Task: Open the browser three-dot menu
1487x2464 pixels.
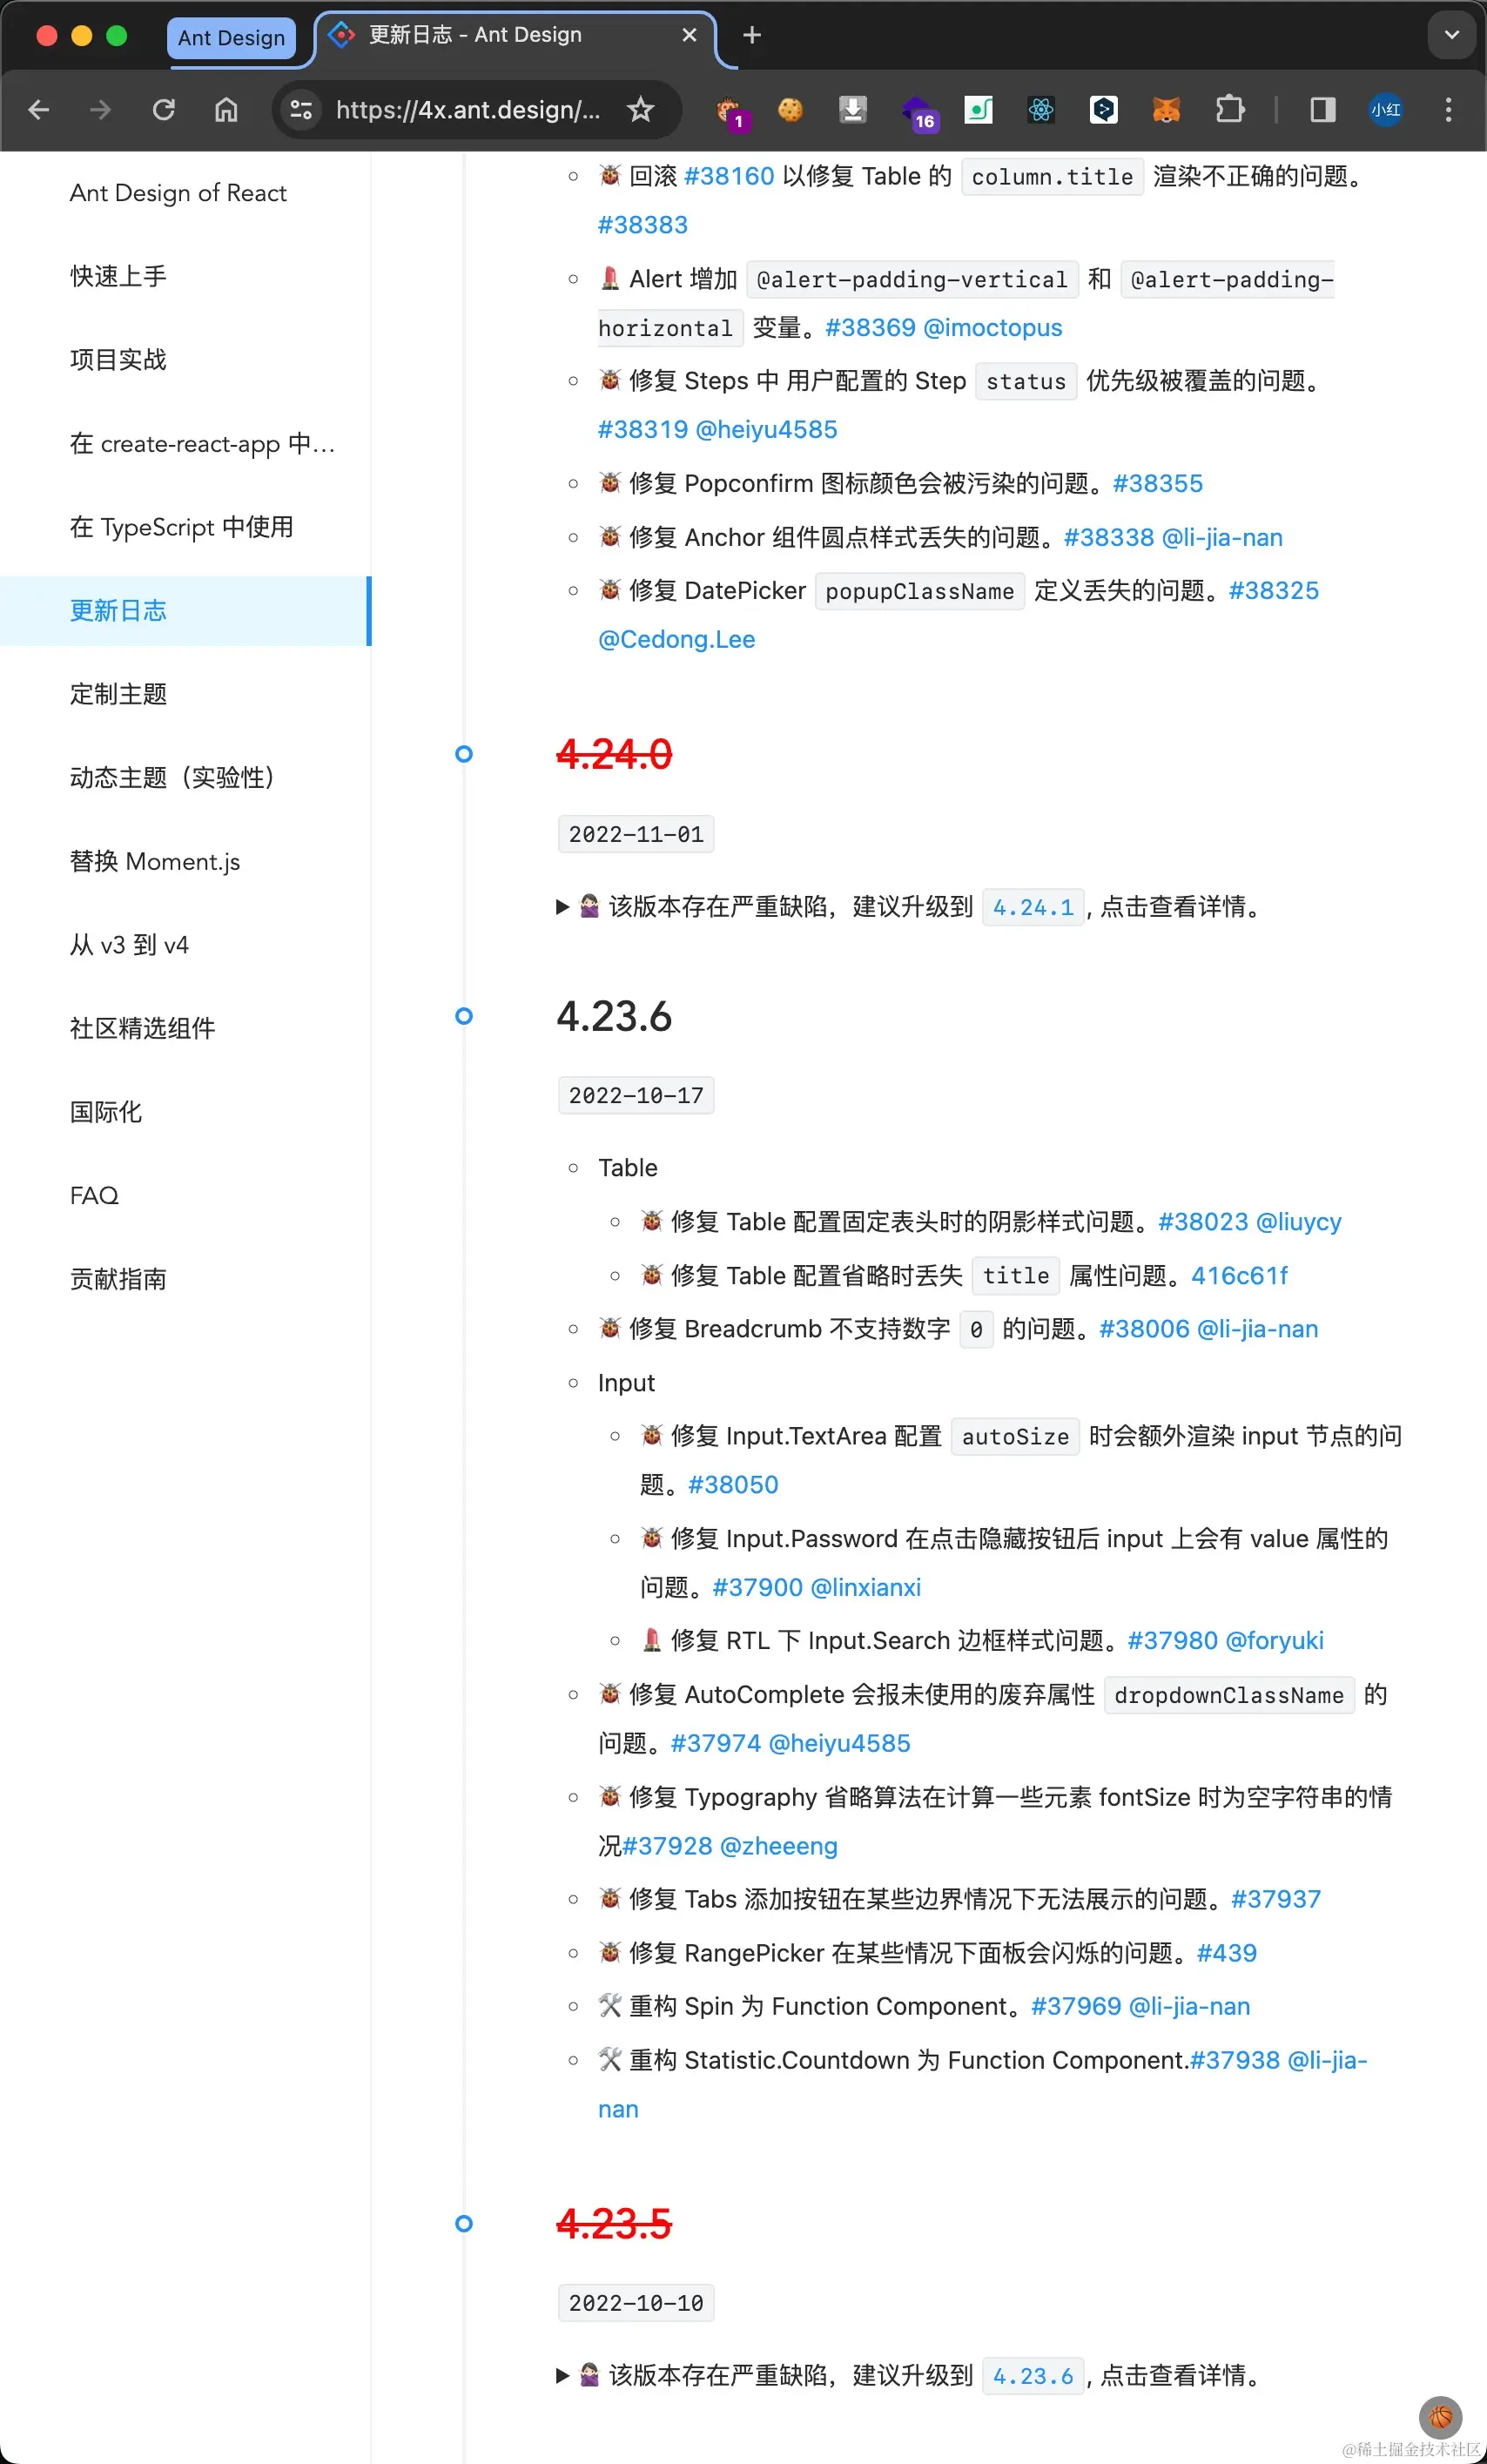Action: tap(1448, 110)
